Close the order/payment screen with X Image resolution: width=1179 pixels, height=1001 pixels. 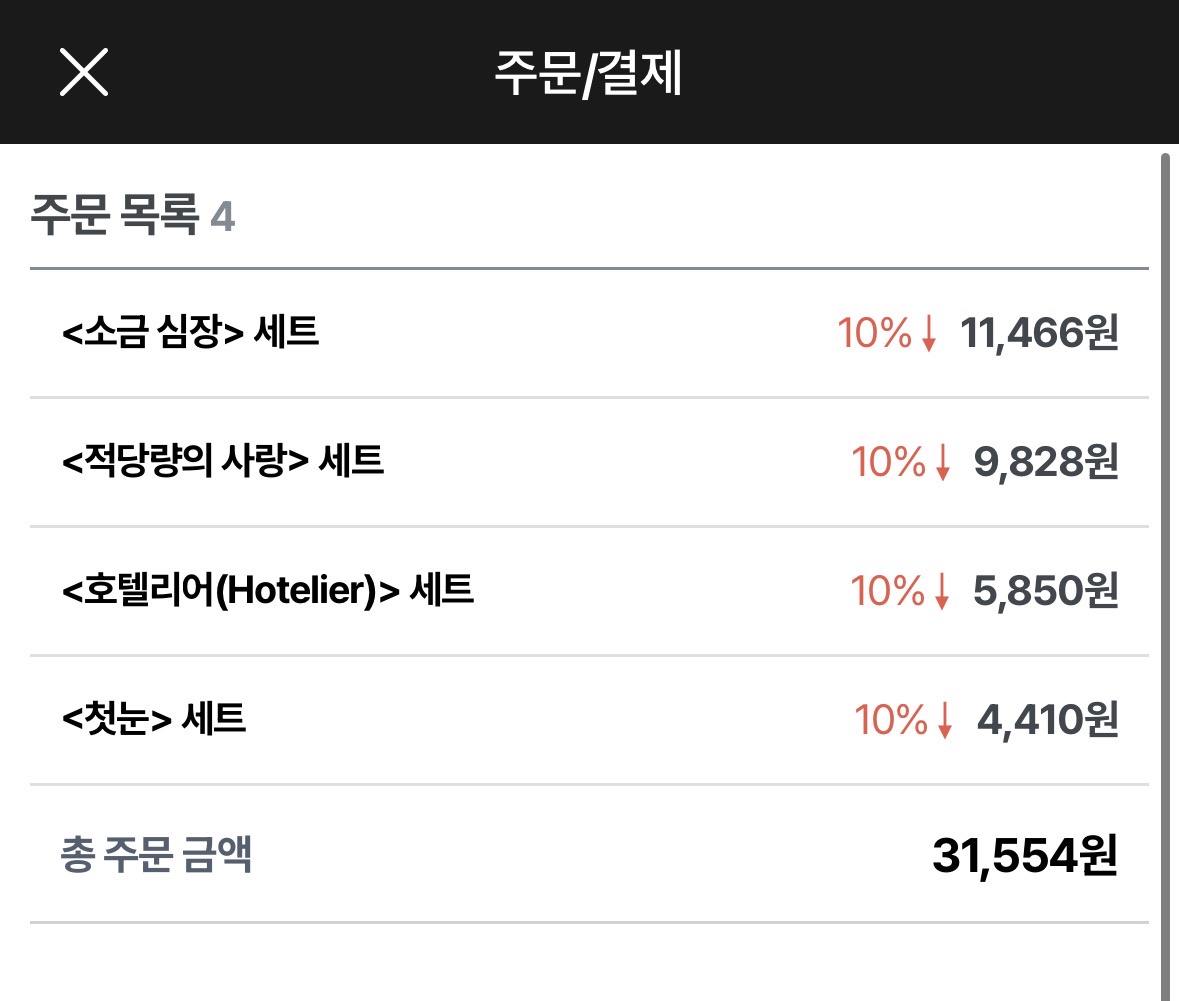click(84, 73)
